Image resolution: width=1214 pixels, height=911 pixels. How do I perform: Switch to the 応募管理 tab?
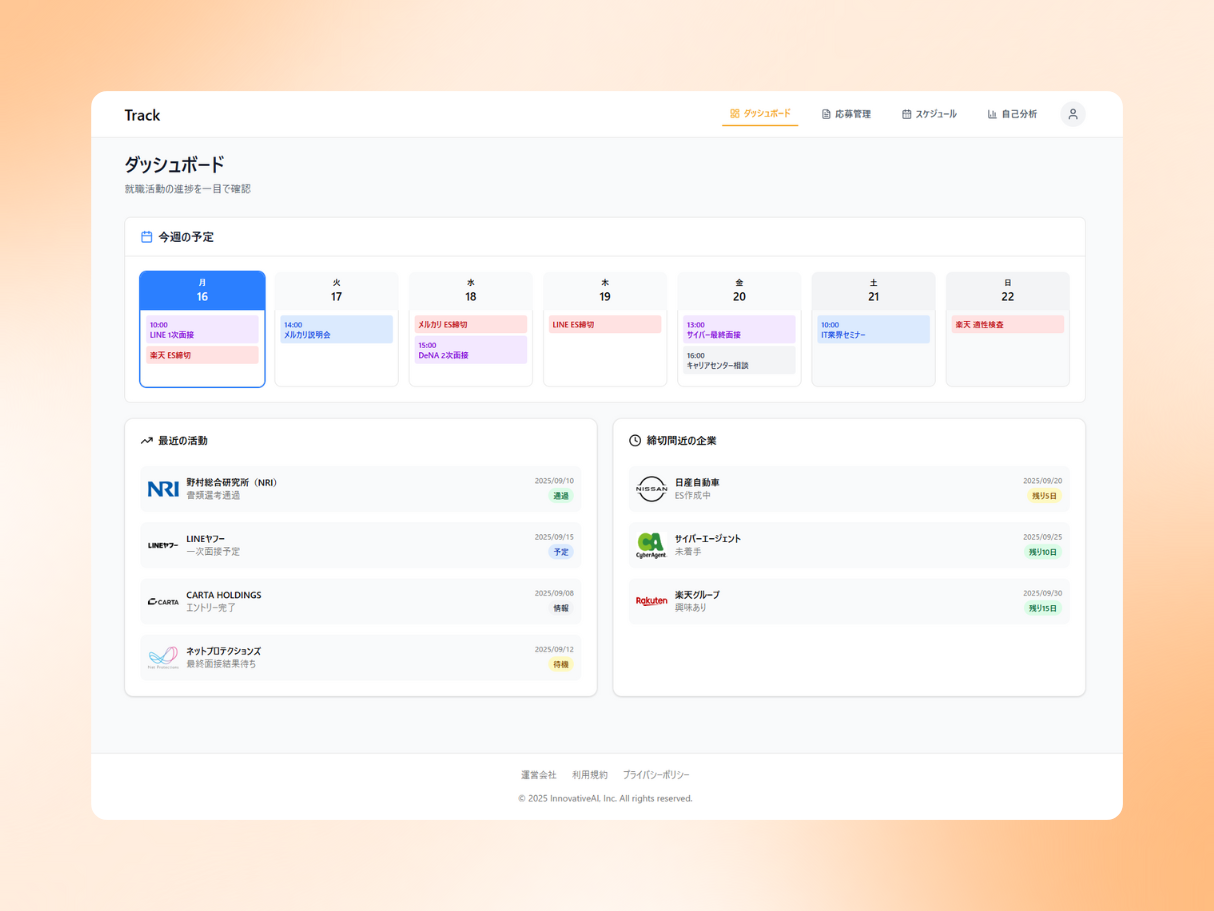pos(846,114)
